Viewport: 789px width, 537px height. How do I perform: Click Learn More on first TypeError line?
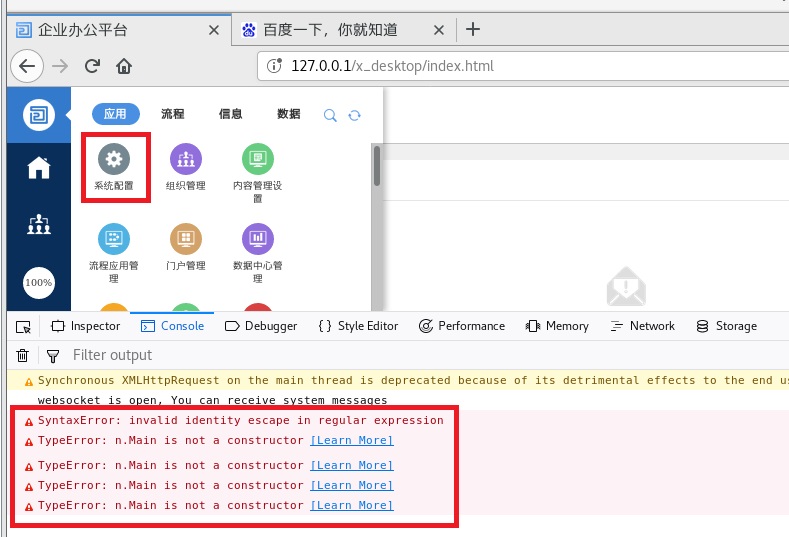(x=352, y=440)
